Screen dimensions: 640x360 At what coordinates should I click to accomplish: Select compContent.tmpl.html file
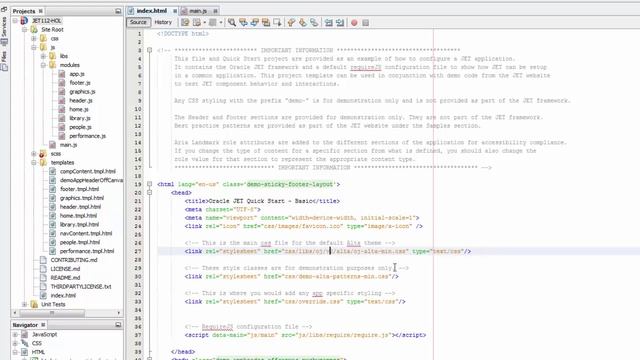[88, 171]
